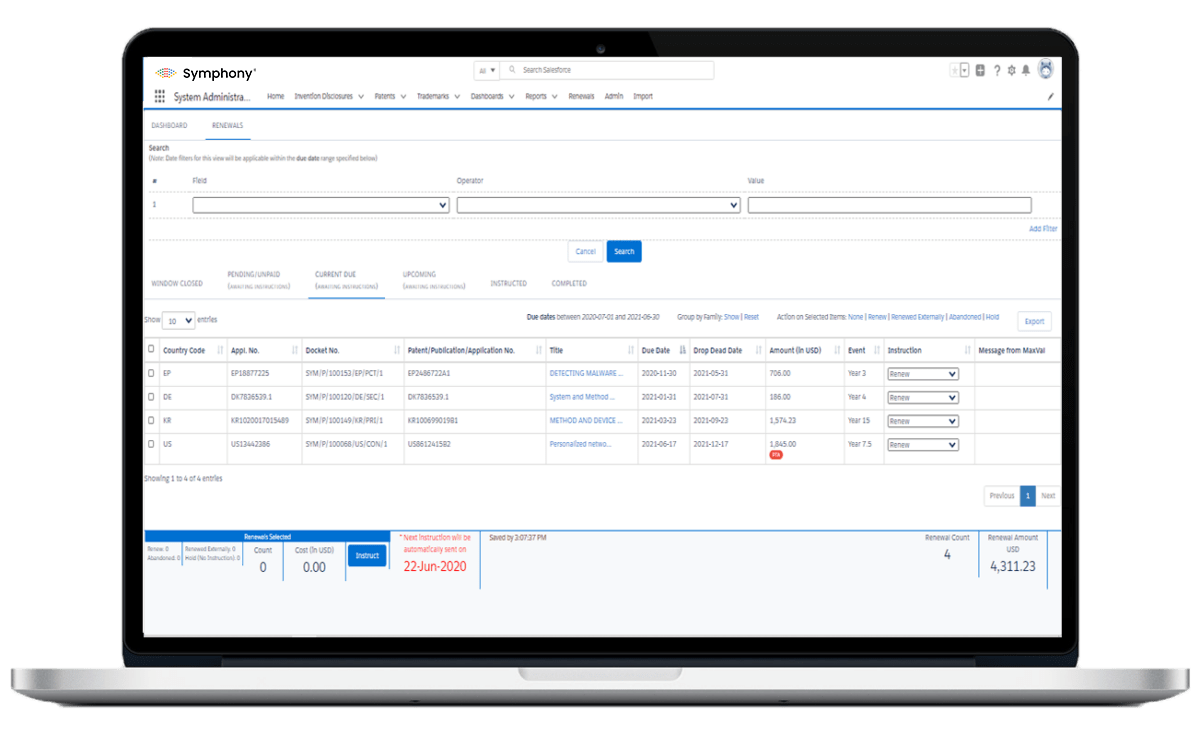Click the Hold action link

[992, 317]
